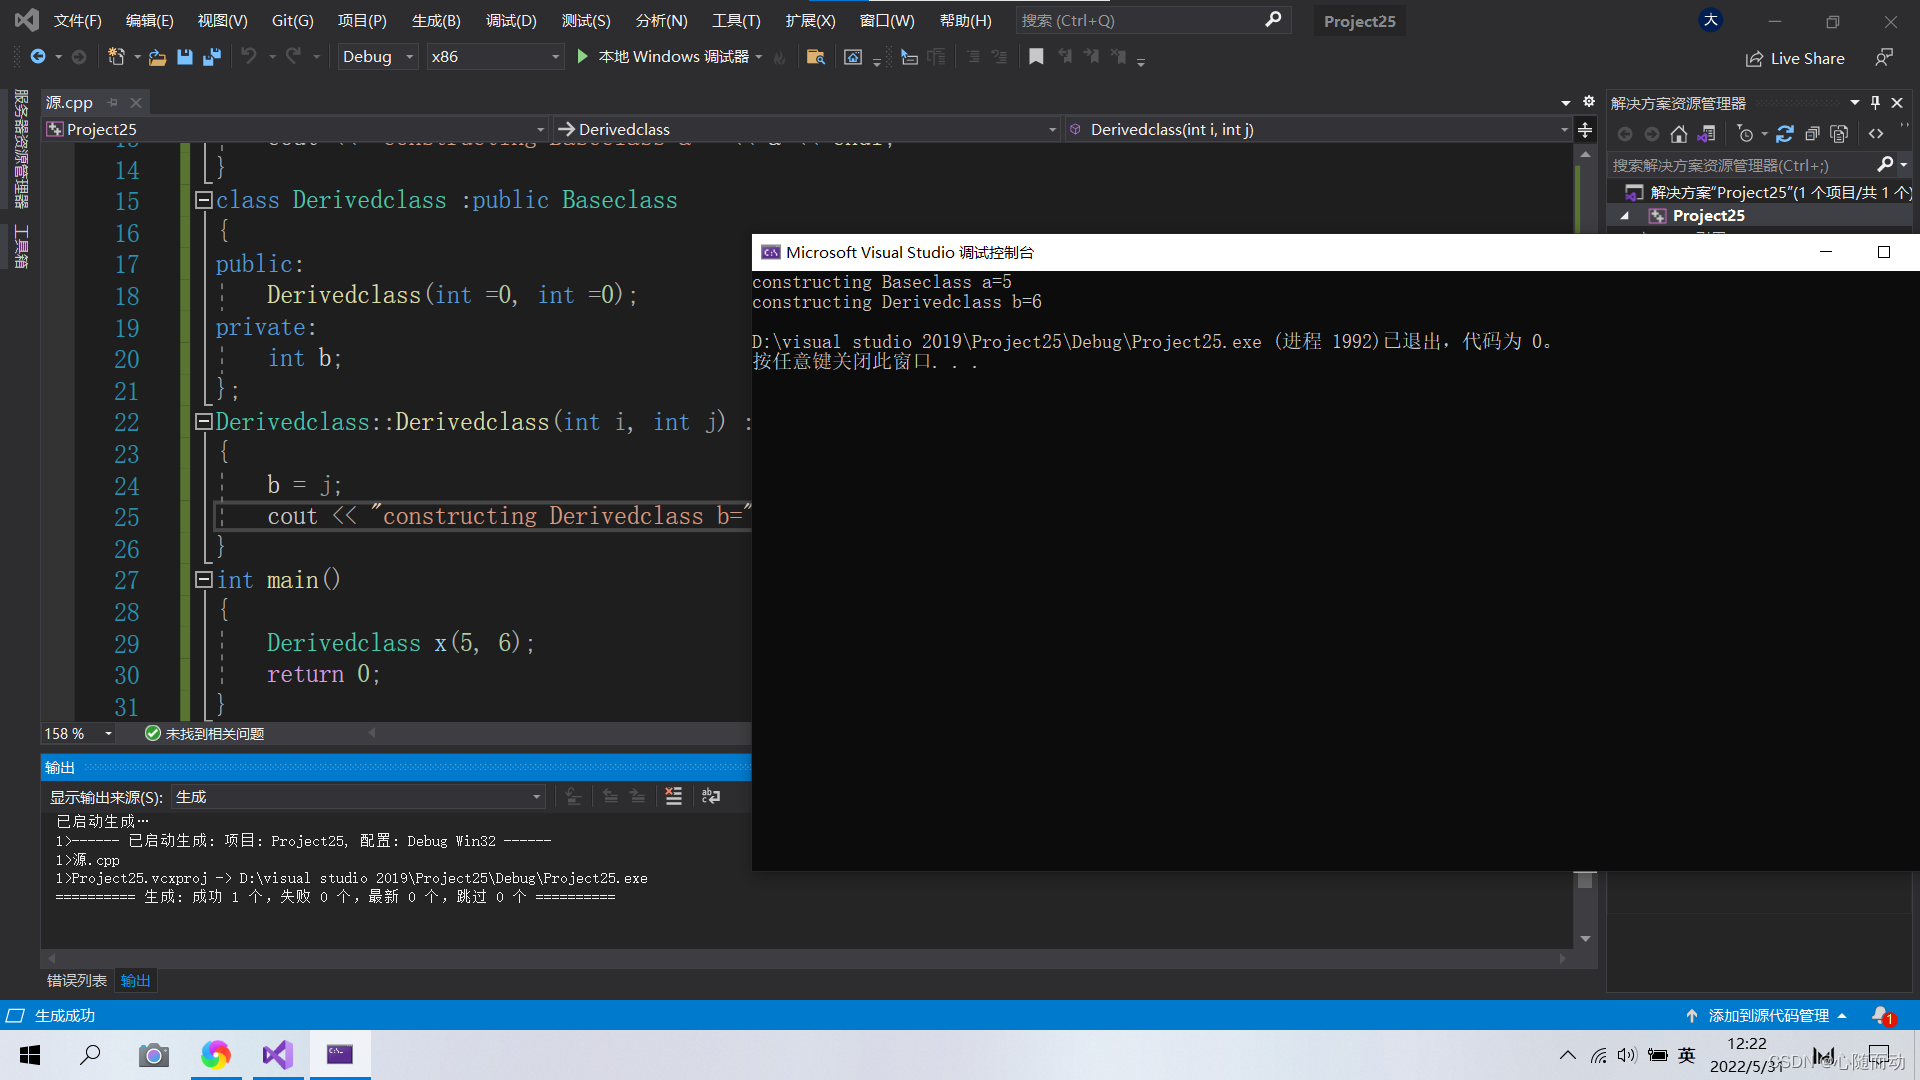Open the output source dropdown showing 生成
This screenshot has height=1080, width=1920.
pos(358,797)
